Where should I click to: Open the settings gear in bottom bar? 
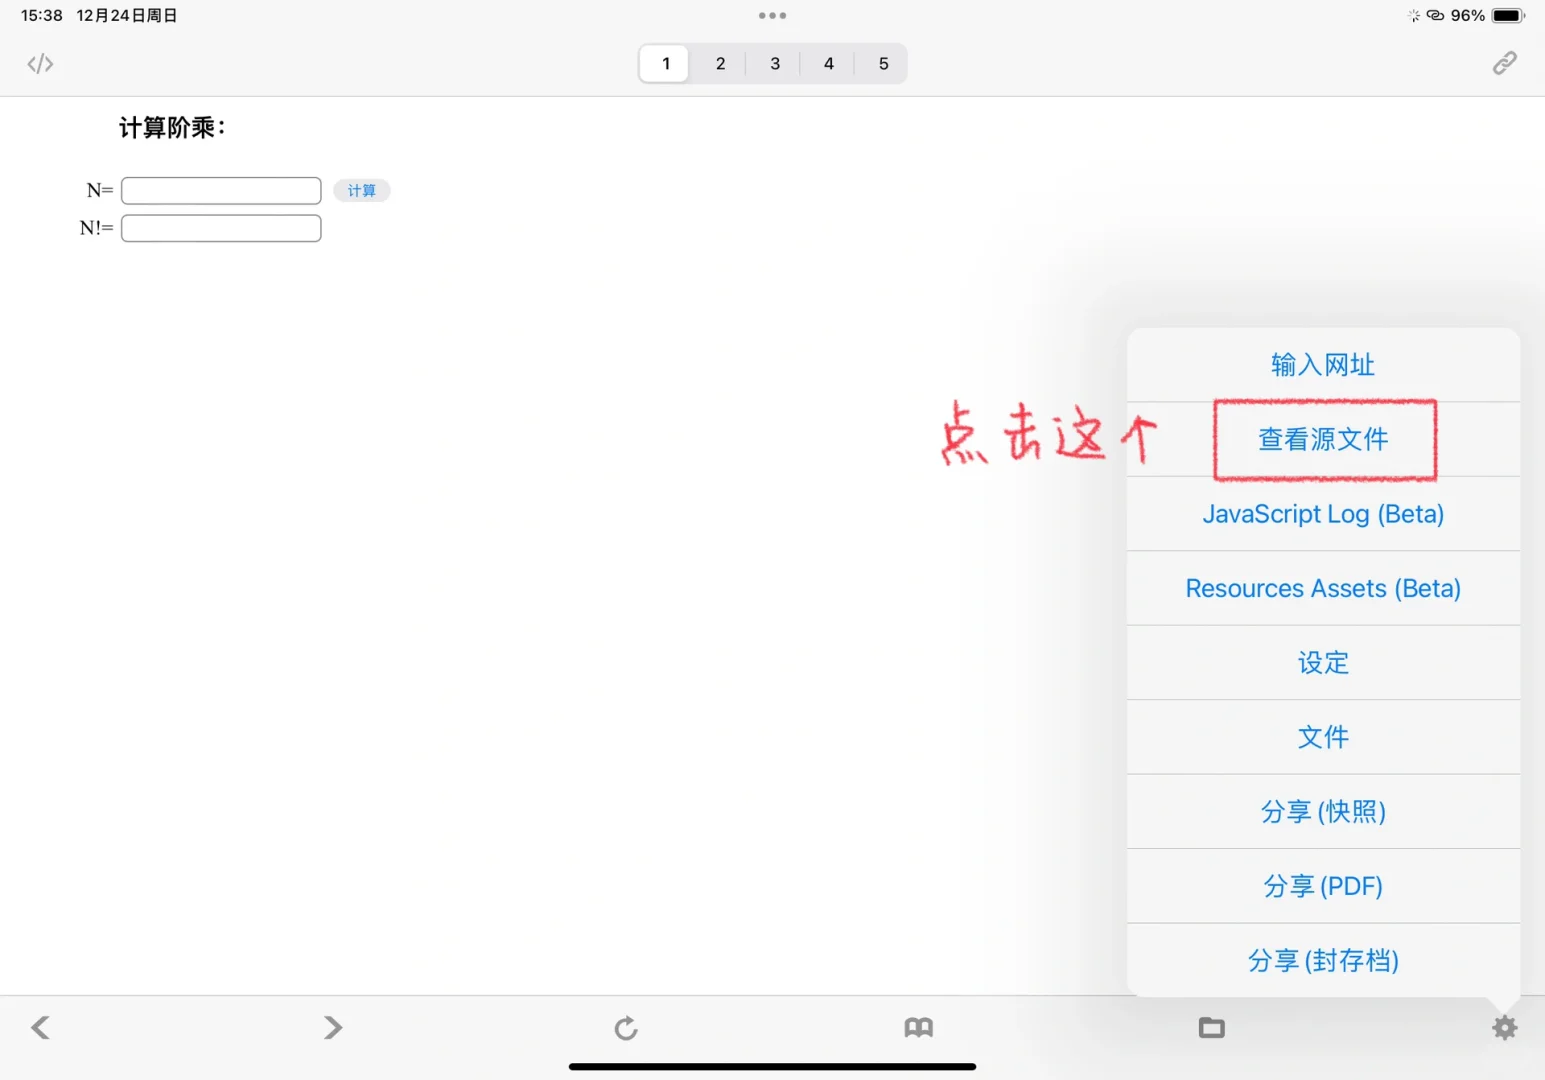click(x=1504, y=1027)
